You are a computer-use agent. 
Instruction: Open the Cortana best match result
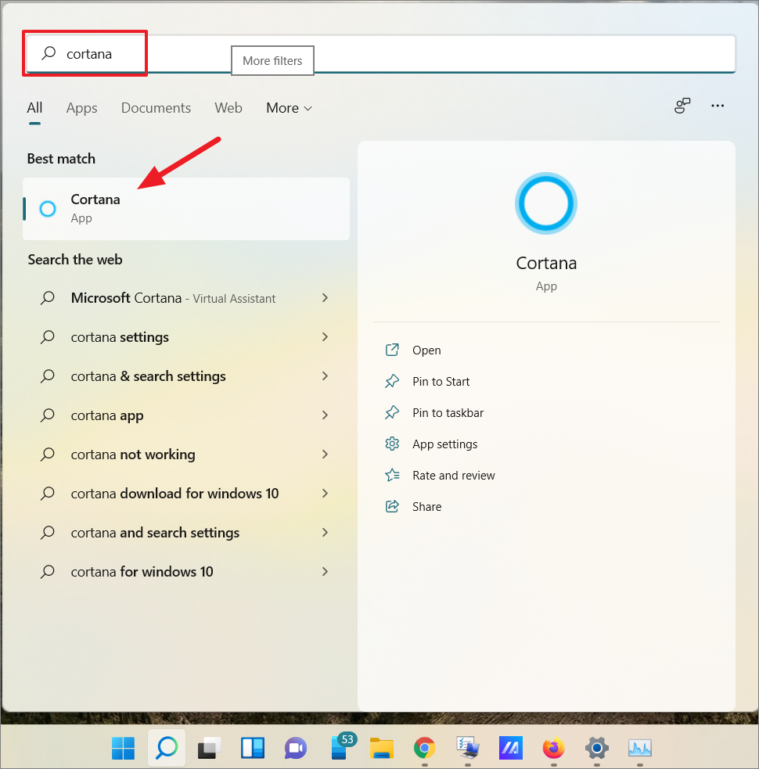(186, 209)
